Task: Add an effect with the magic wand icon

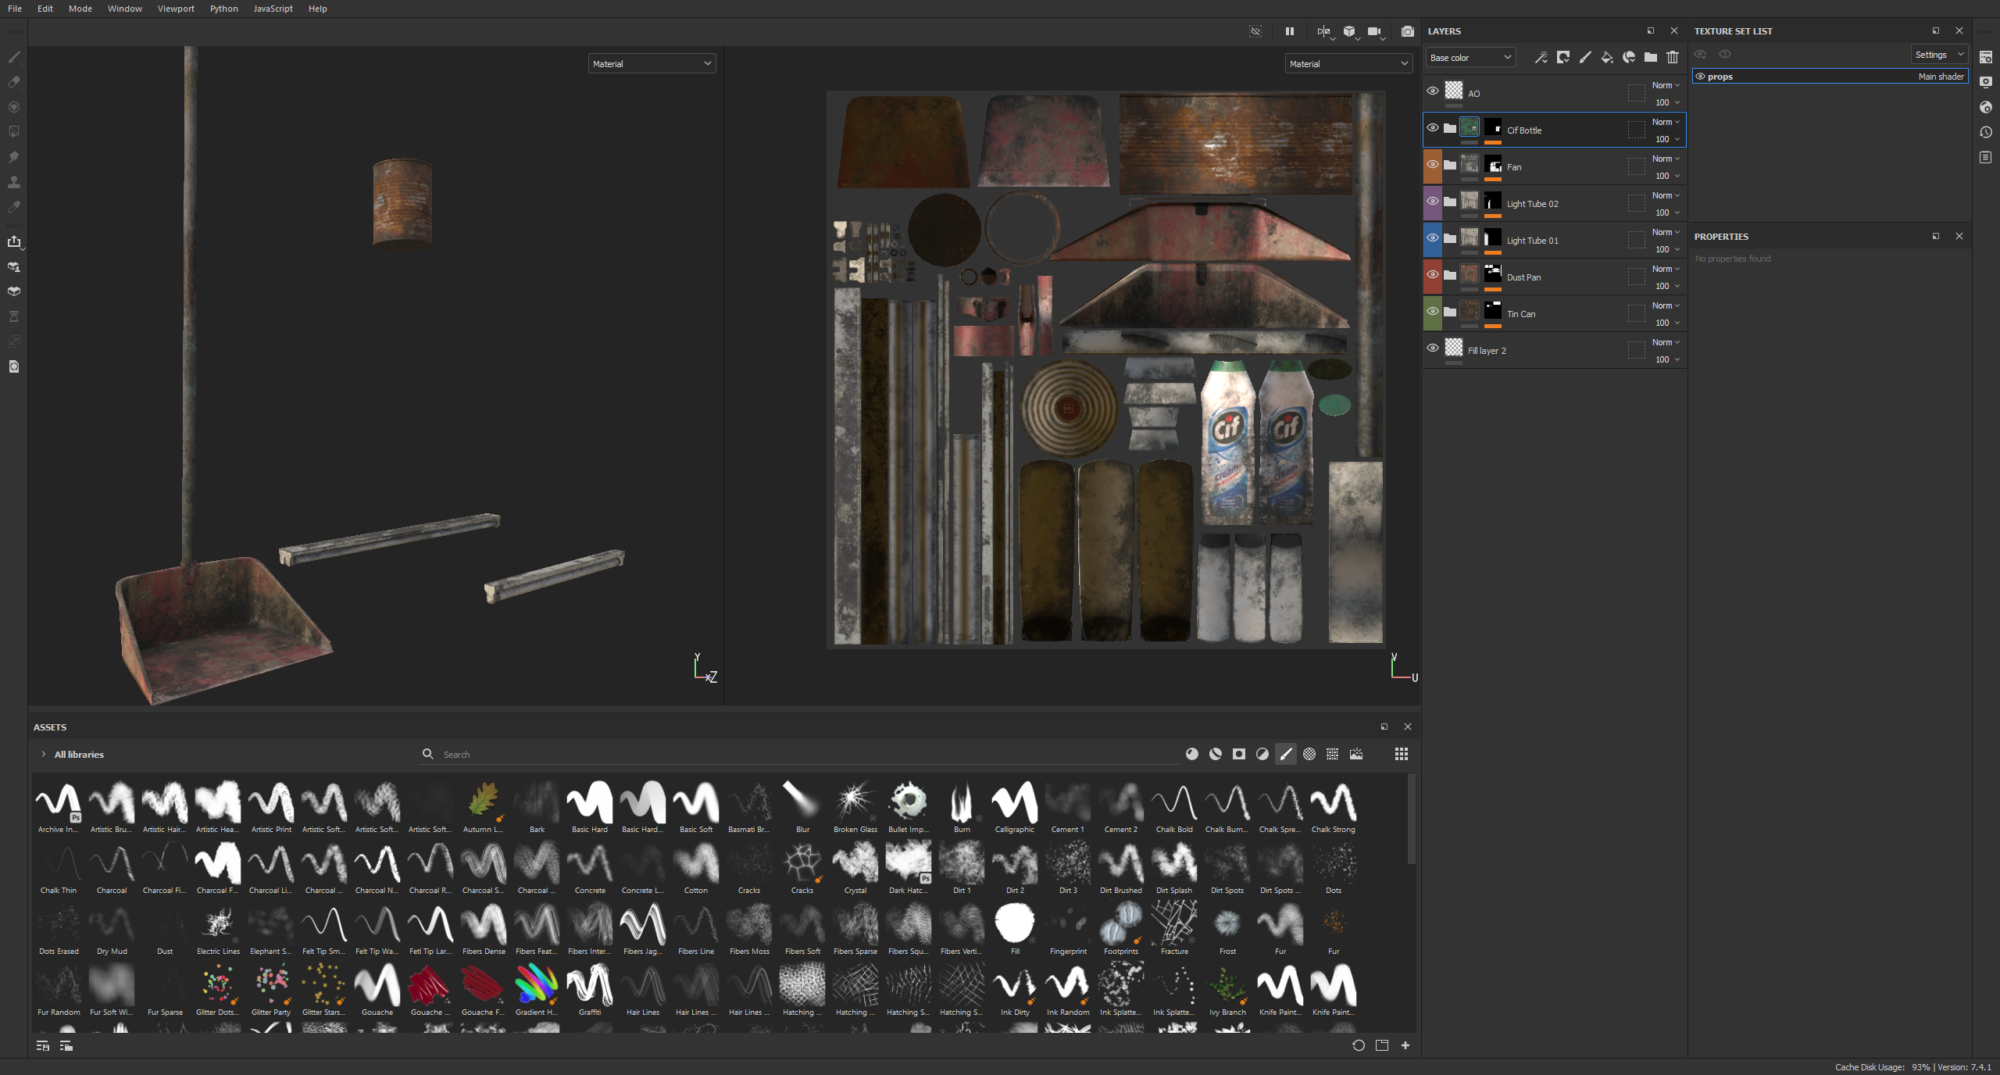Action: (x=1541, y=57)
